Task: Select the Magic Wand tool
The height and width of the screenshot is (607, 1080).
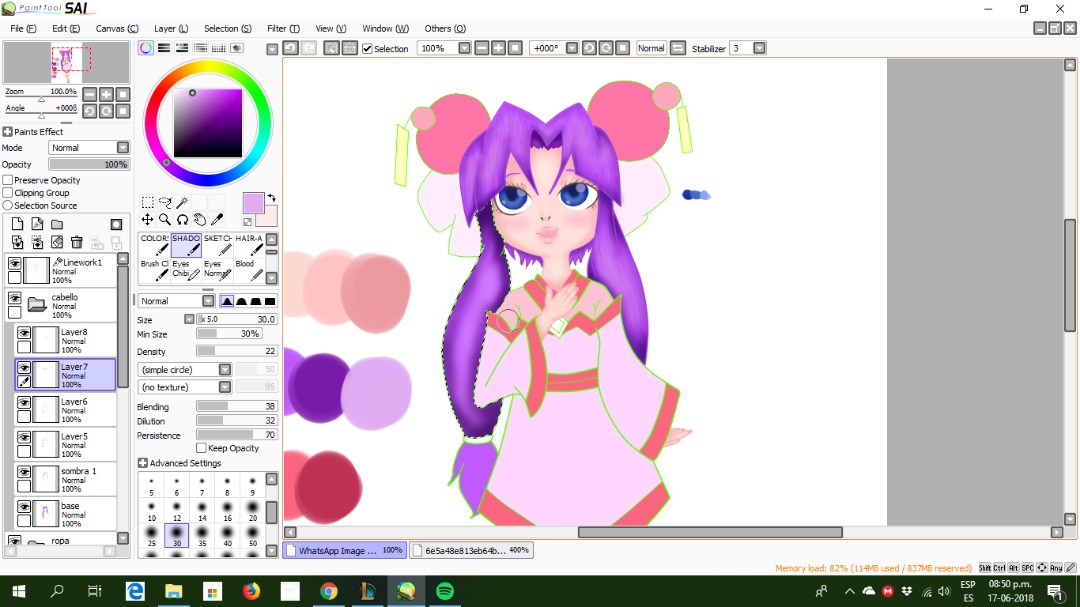Action: (x=182, y=202)
